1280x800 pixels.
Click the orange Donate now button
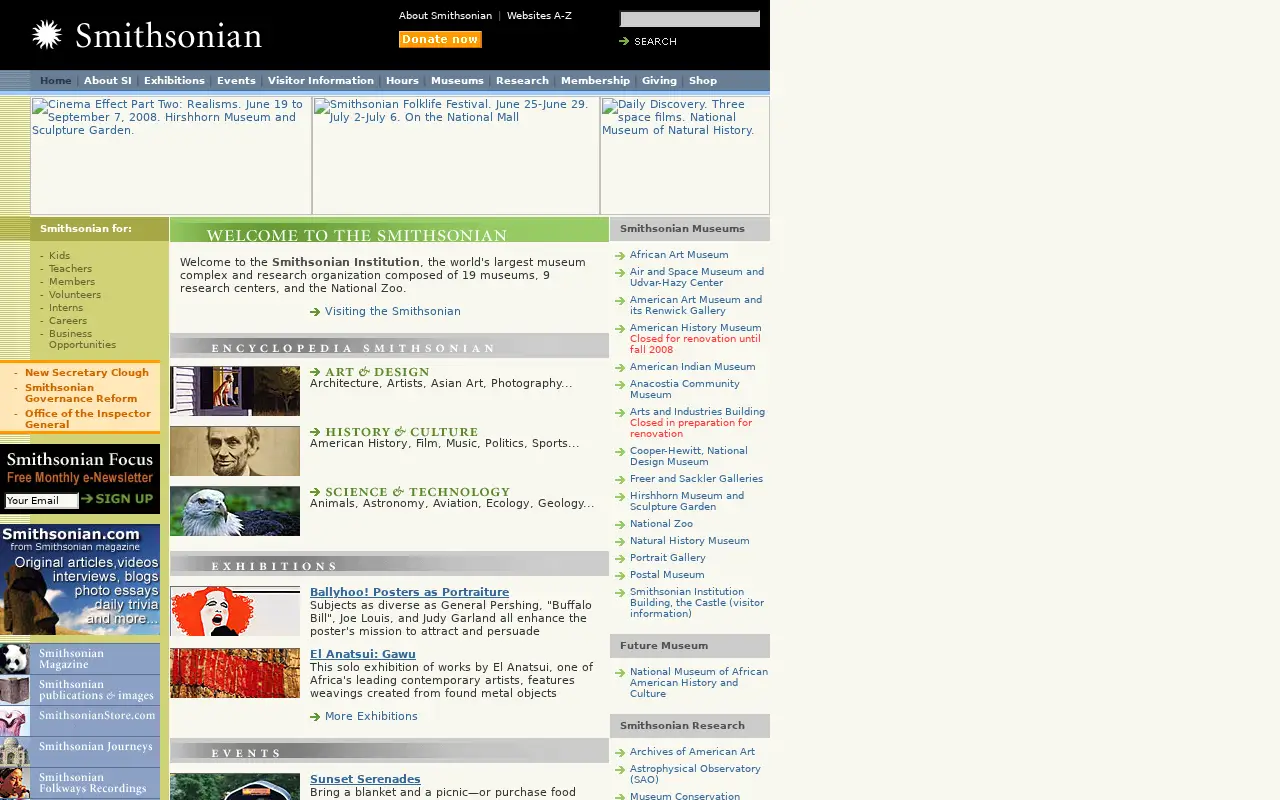440,40
